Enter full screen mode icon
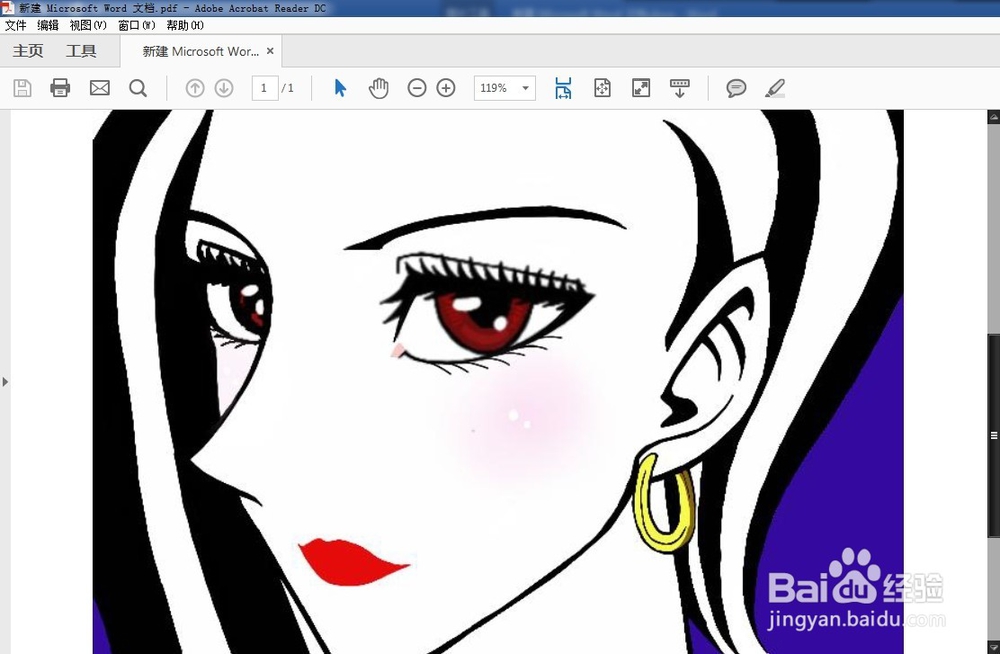 coord(641,88)
